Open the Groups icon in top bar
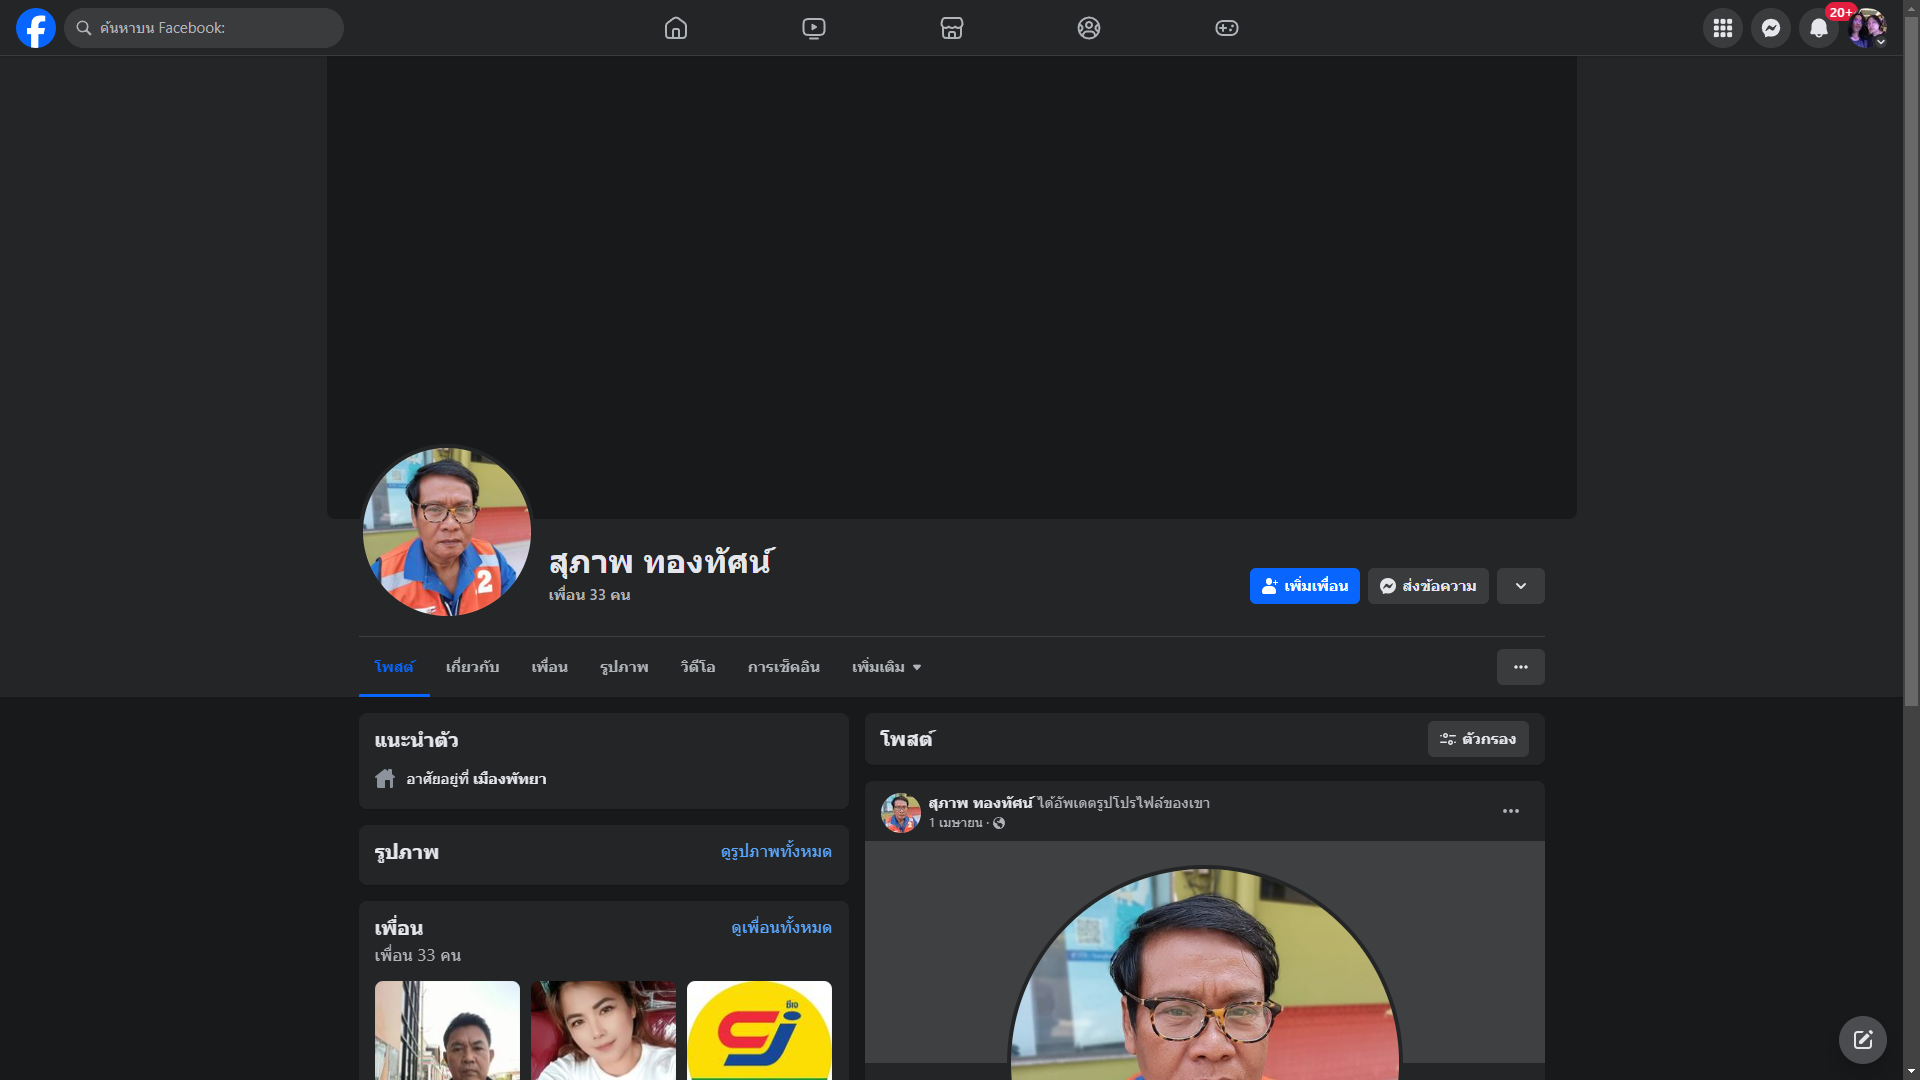1920x1080 pixels. [1089, 28]
